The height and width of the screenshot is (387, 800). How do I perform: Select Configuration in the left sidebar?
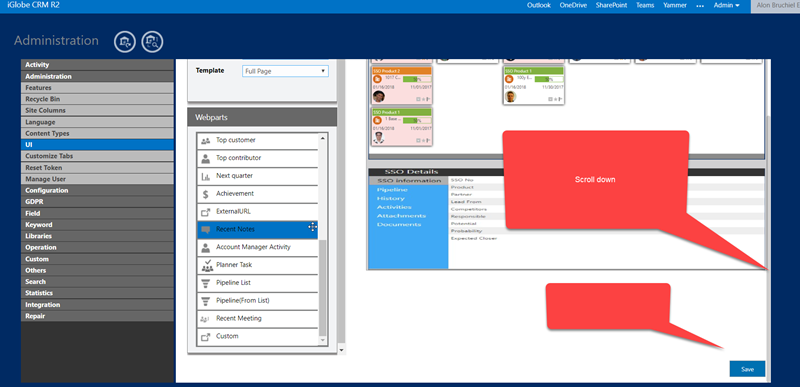click(97, 190)
